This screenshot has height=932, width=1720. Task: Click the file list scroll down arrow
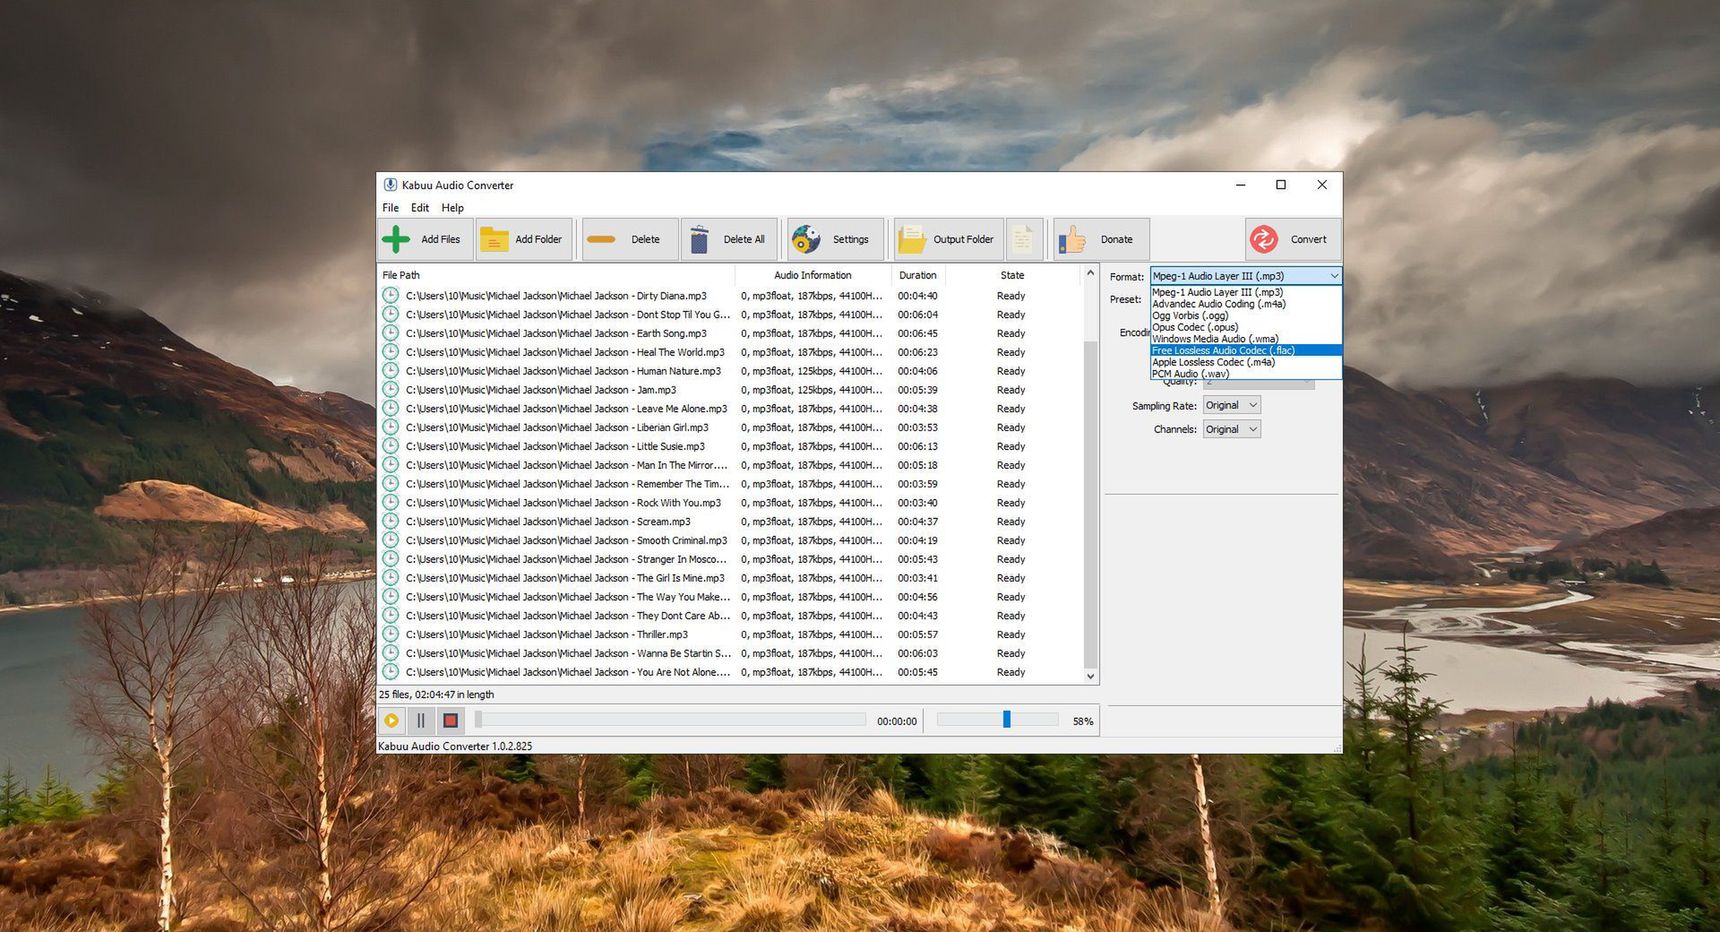pos(1091,676)
